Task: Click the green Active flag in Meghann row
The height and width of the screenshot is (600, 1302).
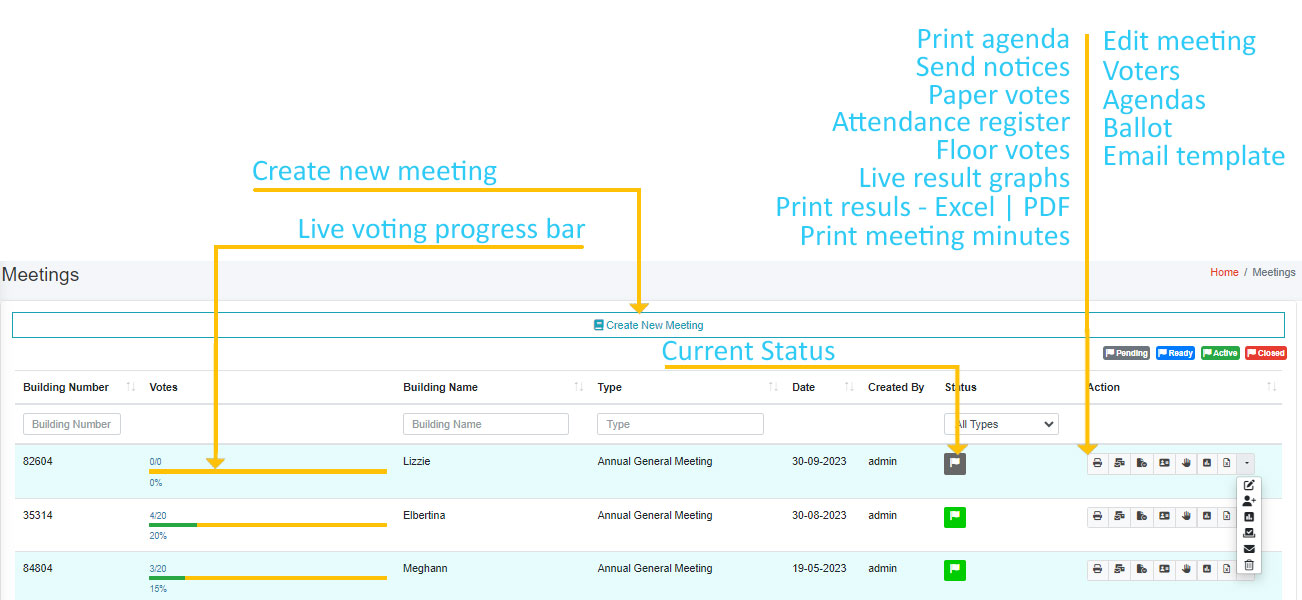Action: click(955, 570)
